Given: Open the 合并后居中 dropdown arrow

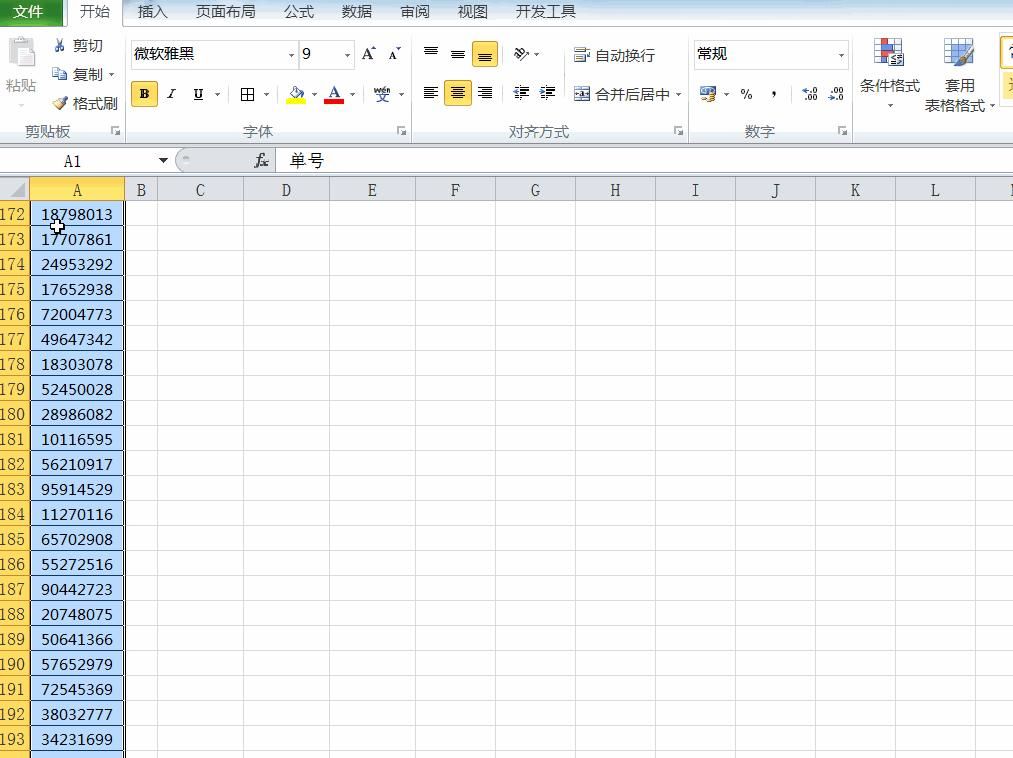Looking at the screenshot, I should coord(678,94).
